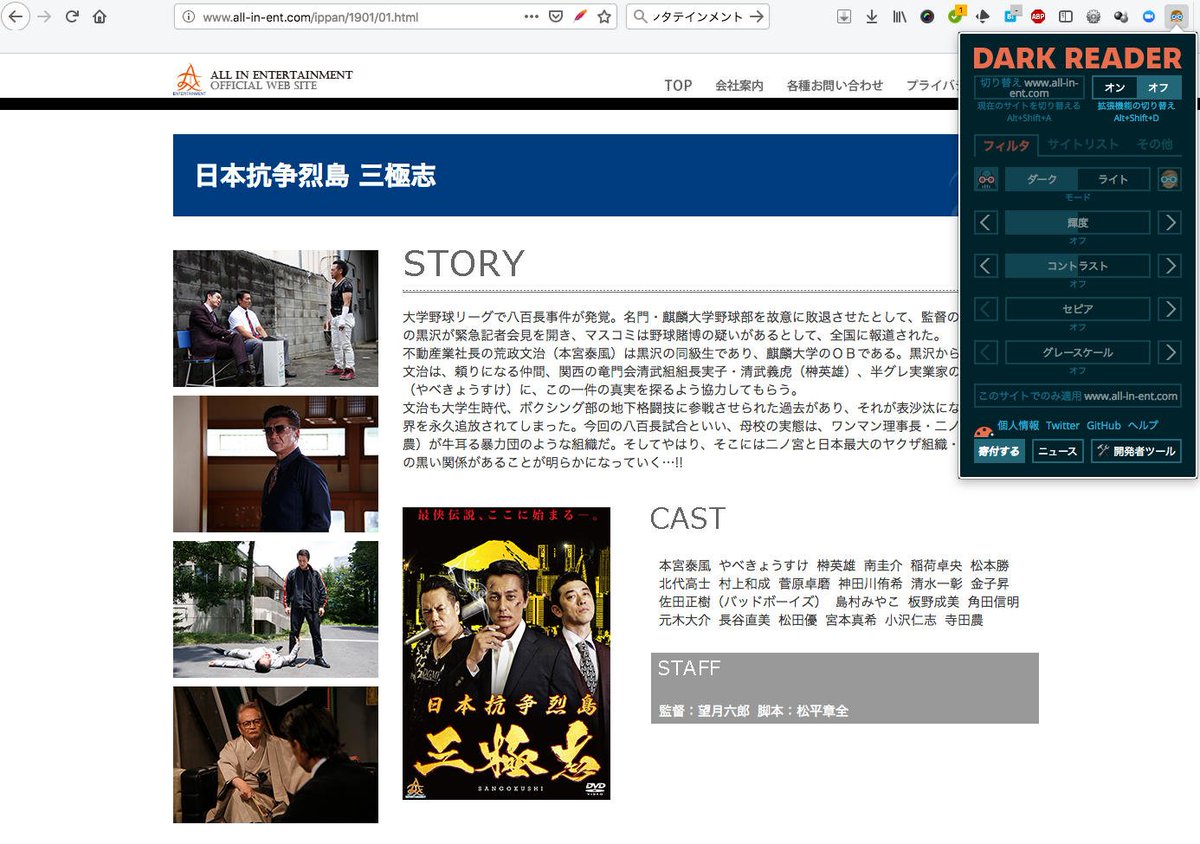Open the thumbnail of elderly man in kimono
This screenshot has height=844, width=1200.
(x=276, y=754)
